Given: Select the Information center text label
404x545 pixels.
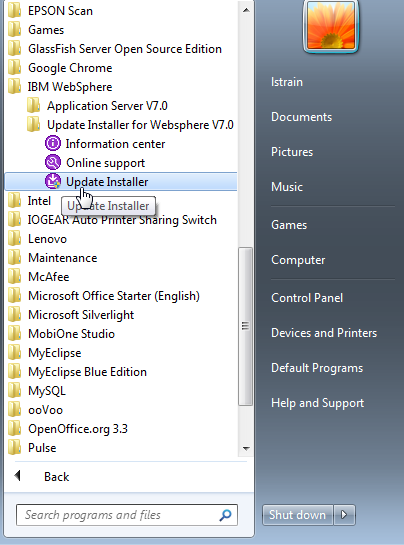Looking at the screenshot, I should [x=115, y=144].
